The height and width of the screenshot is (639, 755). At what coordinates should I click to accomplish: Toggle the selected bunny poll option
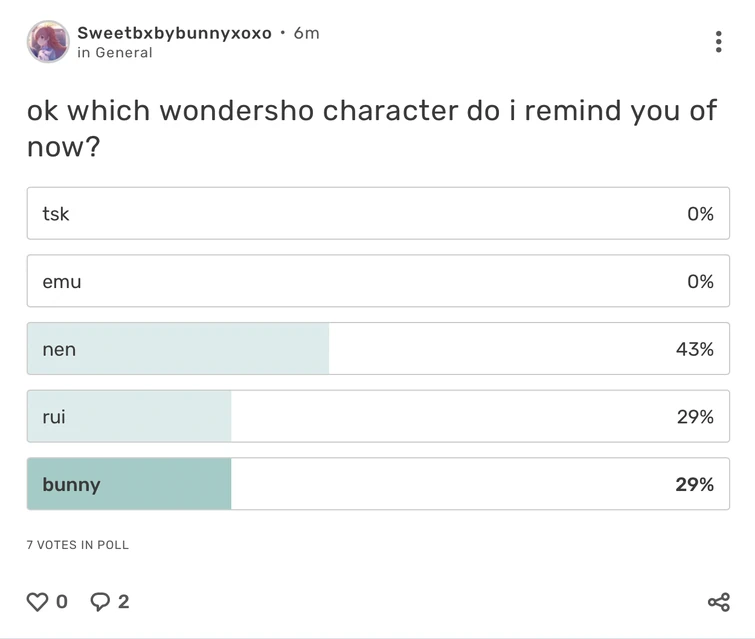click(377, 485)
